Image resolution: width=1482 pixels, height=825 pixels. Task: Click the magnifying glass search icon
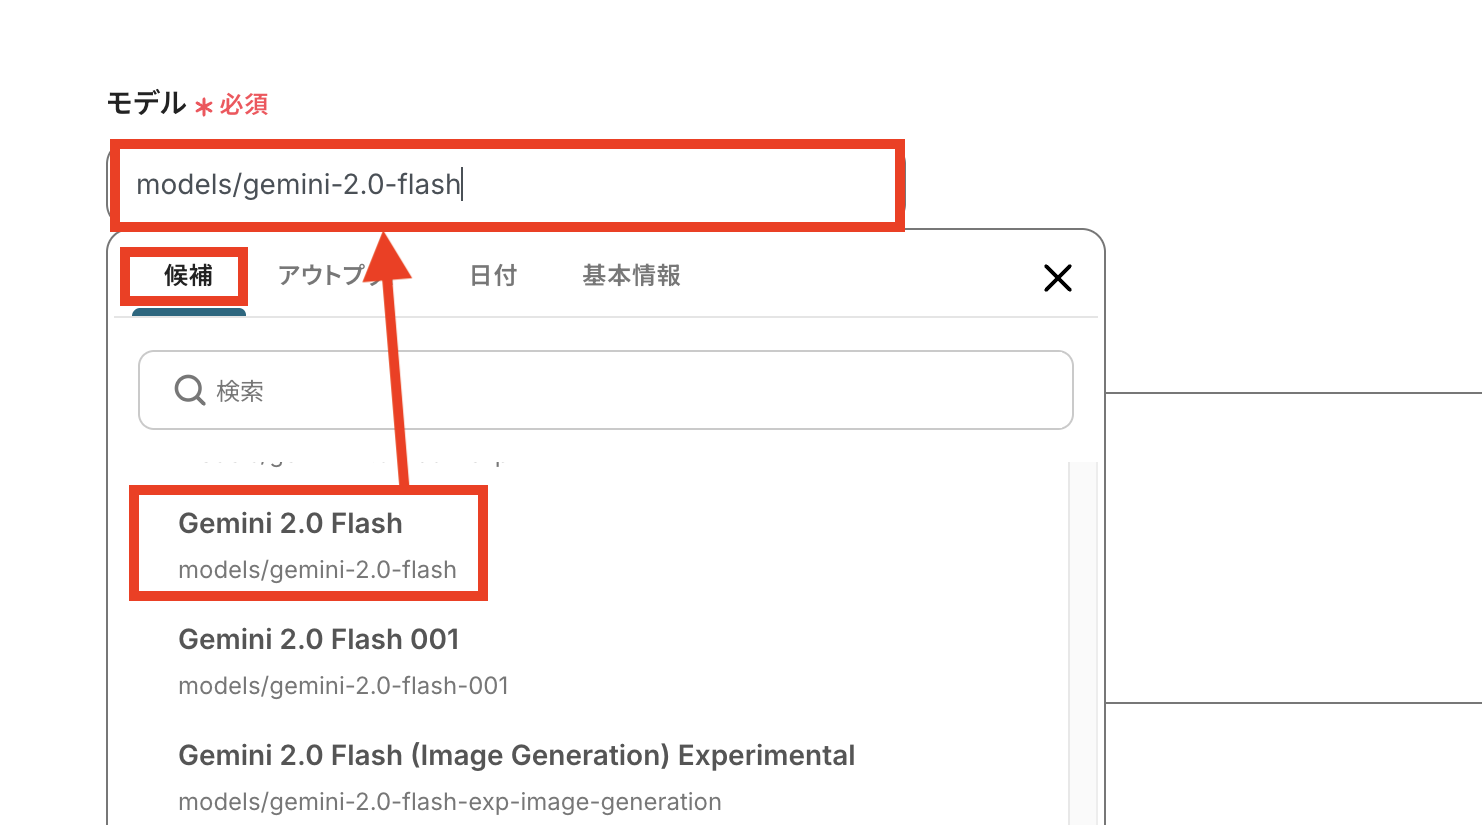tap(190, 390)
